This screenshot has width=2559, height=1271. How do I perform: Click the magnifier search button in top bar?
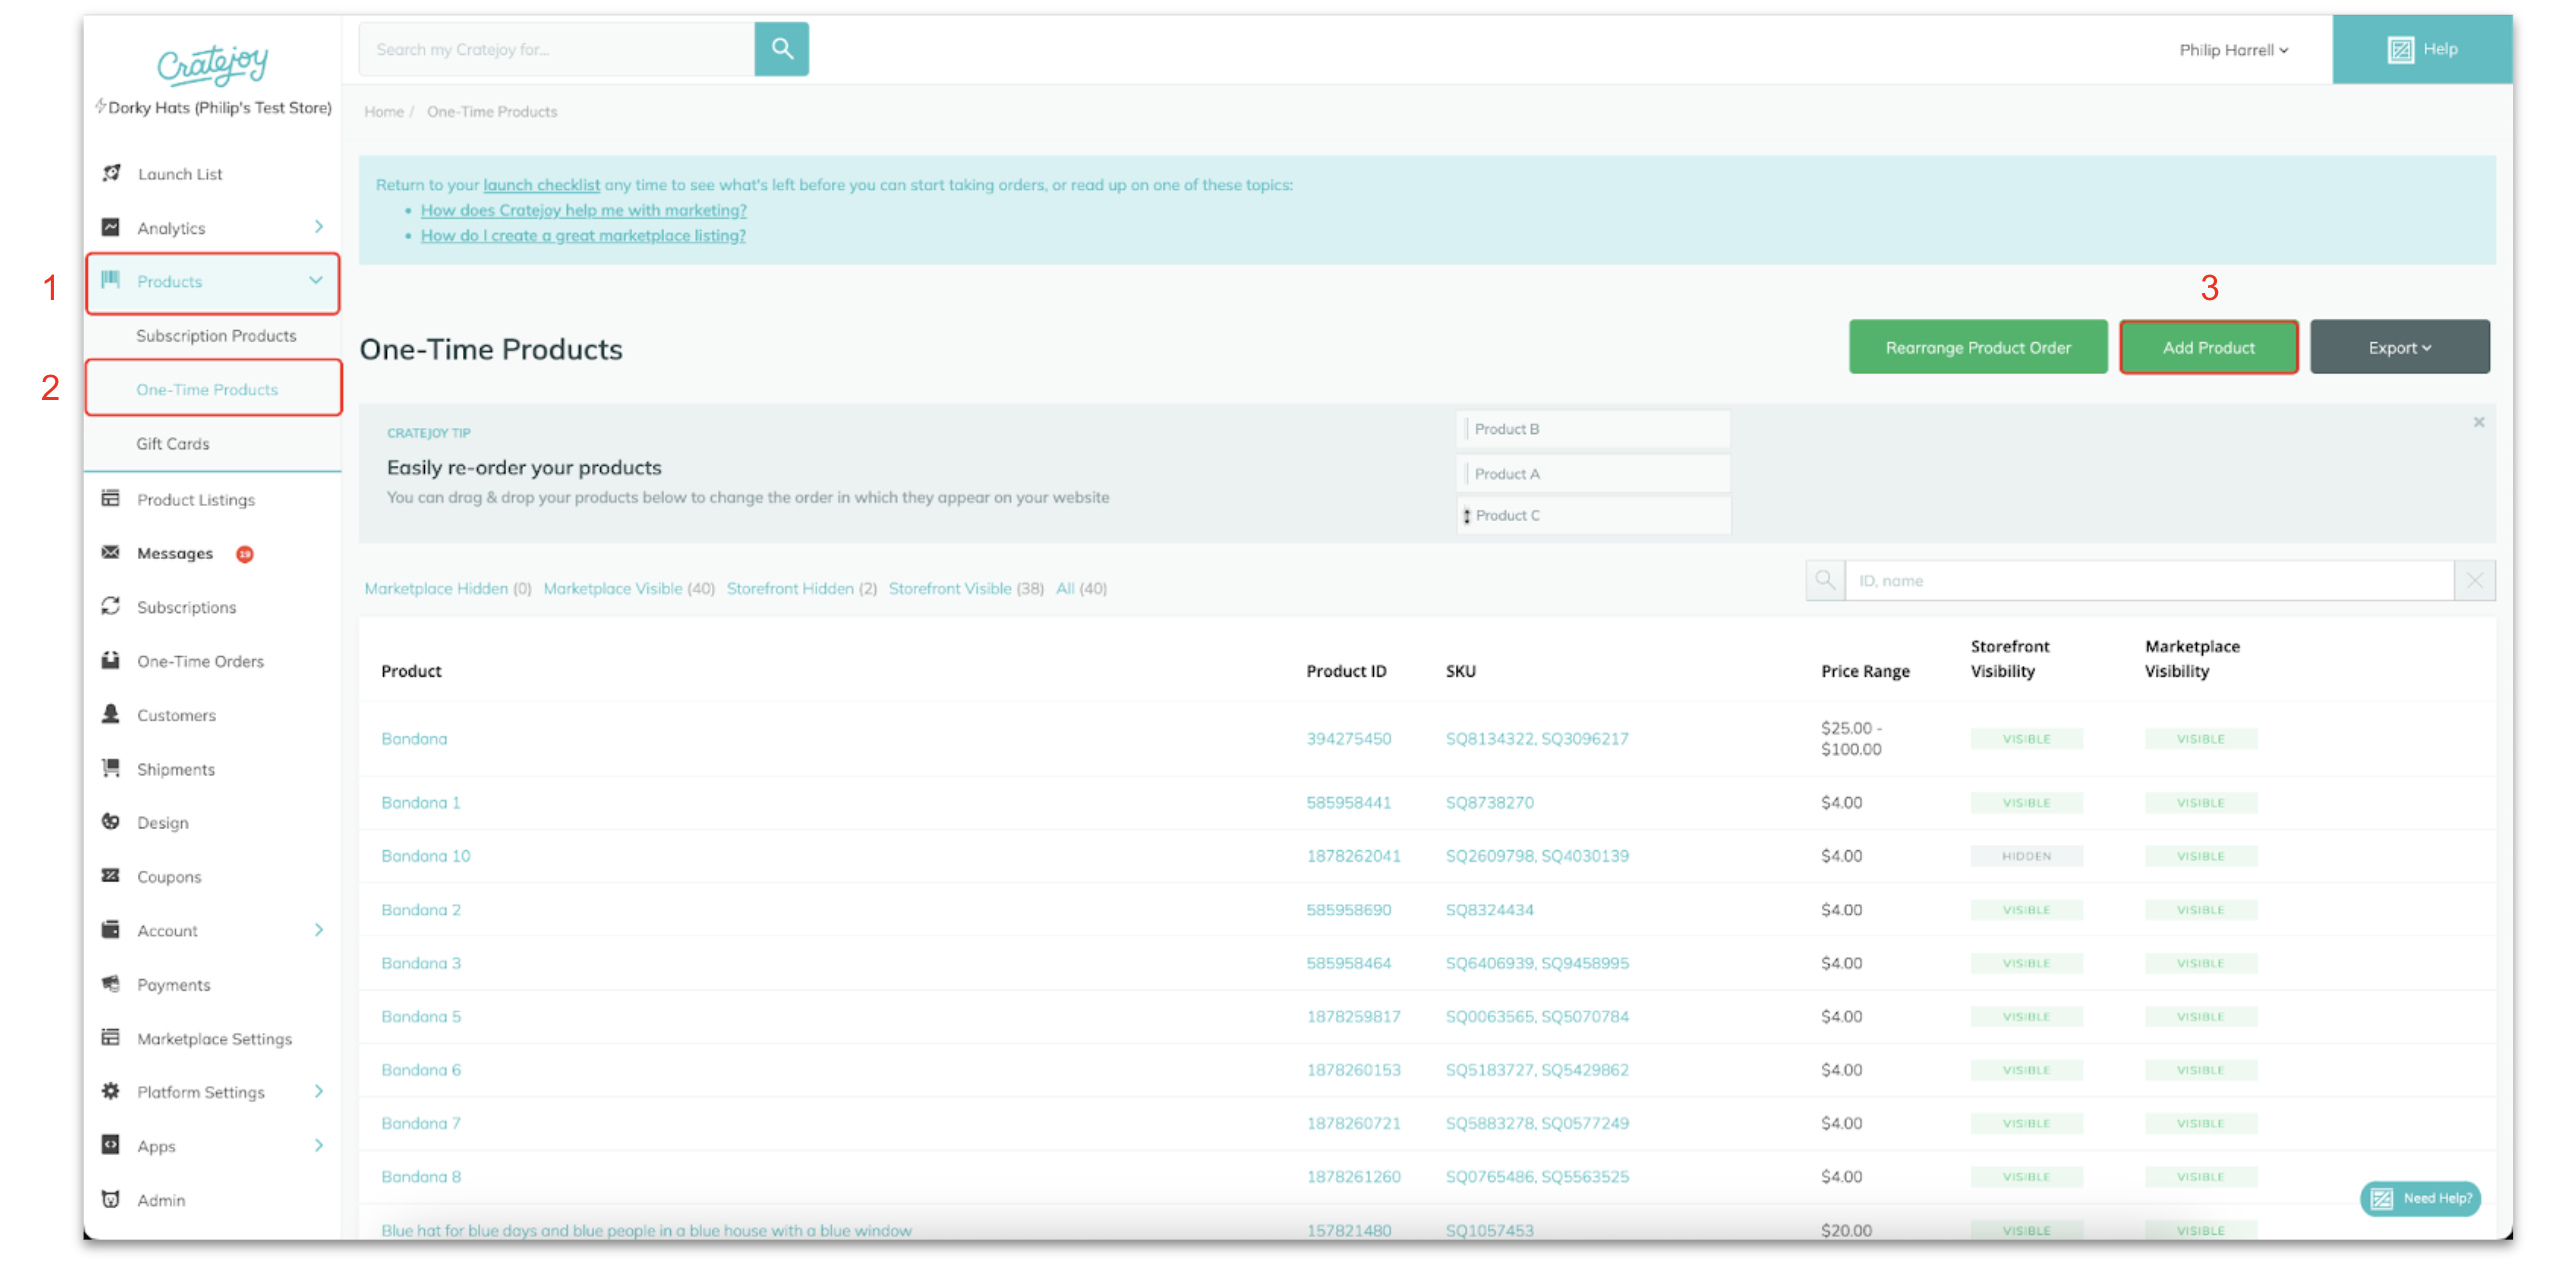781,49
